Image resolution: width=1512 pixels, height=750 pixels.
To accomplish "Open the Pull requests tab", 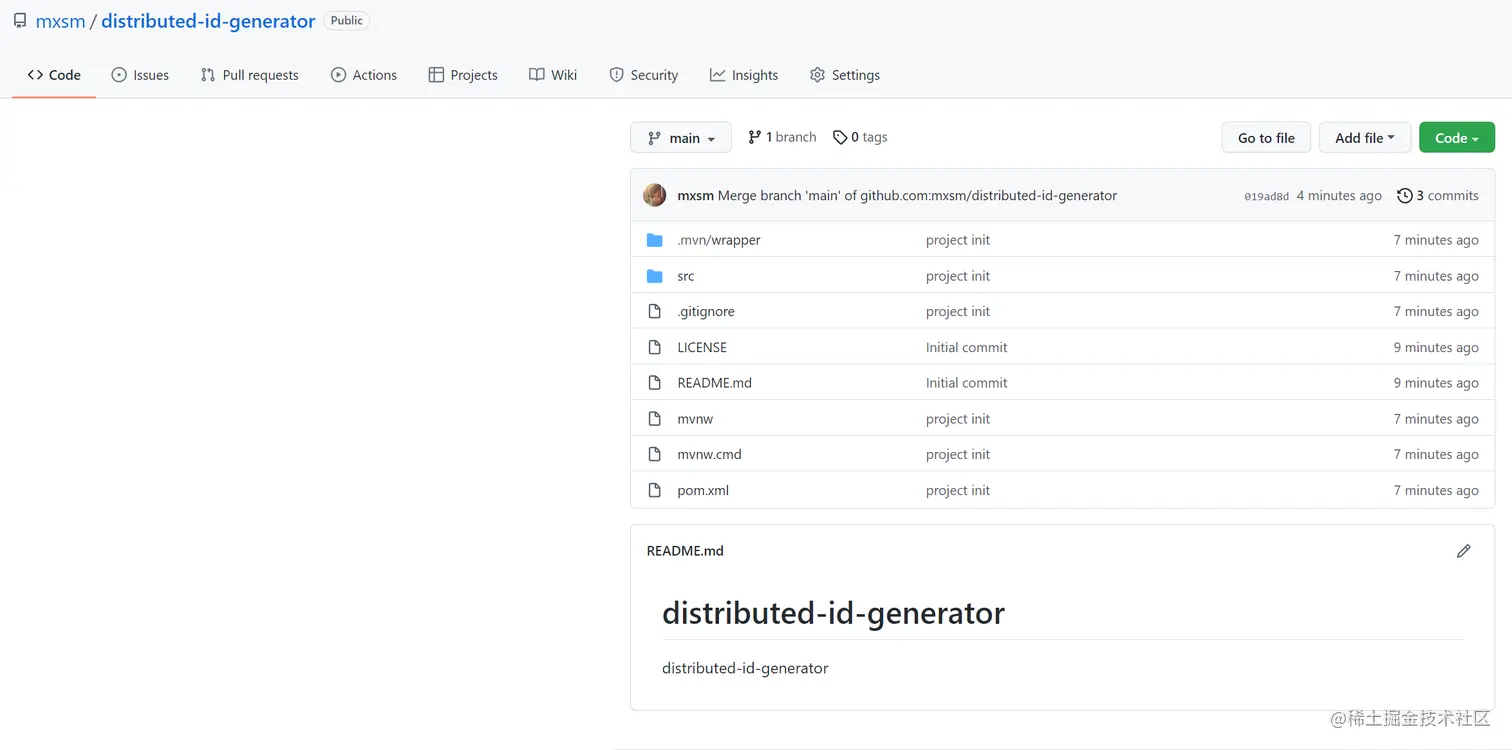I will tap(250, 75).
